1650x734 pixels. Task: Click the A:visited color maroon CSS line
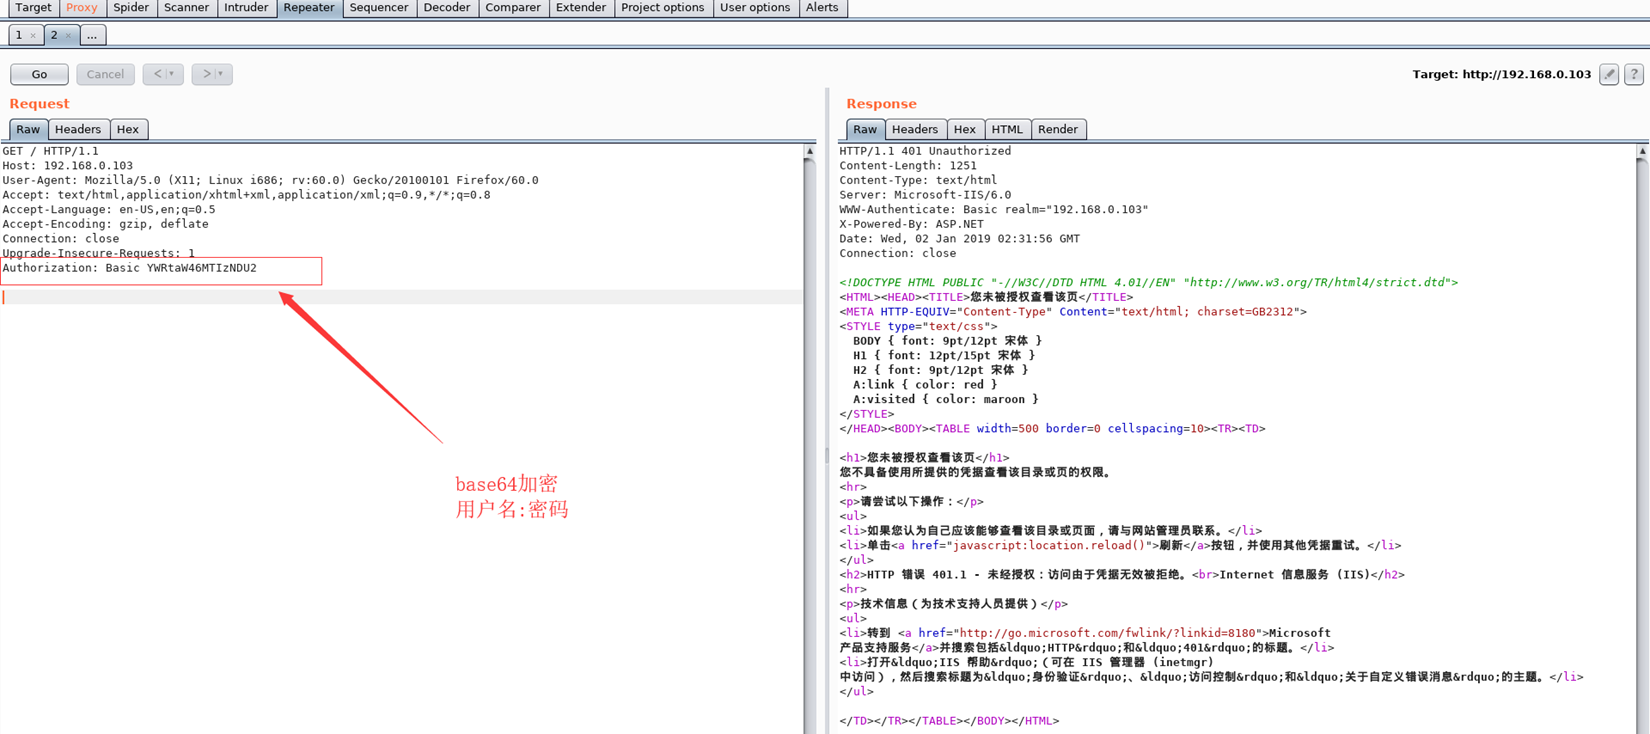(x=946, y=400)
